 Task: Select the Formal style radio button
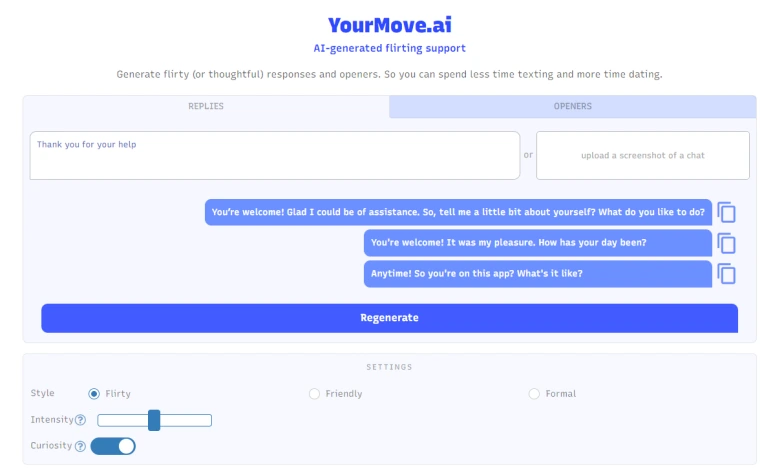coord(534,394)
